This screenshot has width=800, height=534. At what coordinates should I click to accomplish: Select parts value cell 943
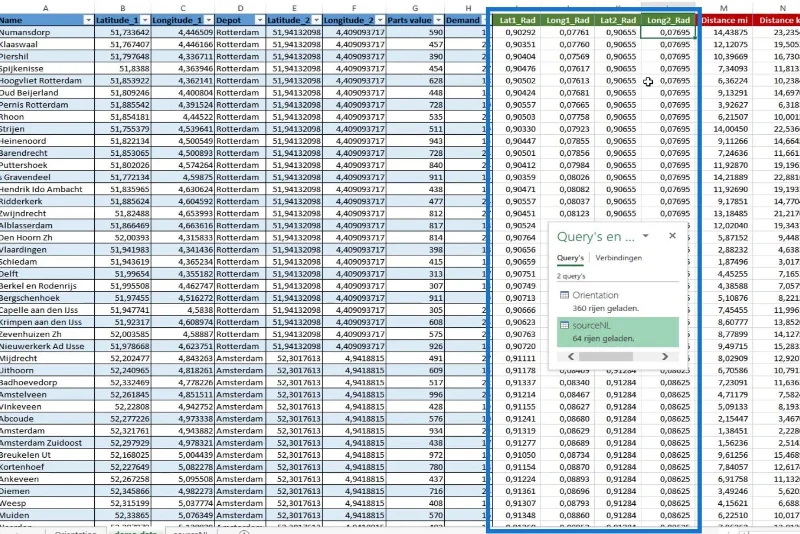pos(415,141)
